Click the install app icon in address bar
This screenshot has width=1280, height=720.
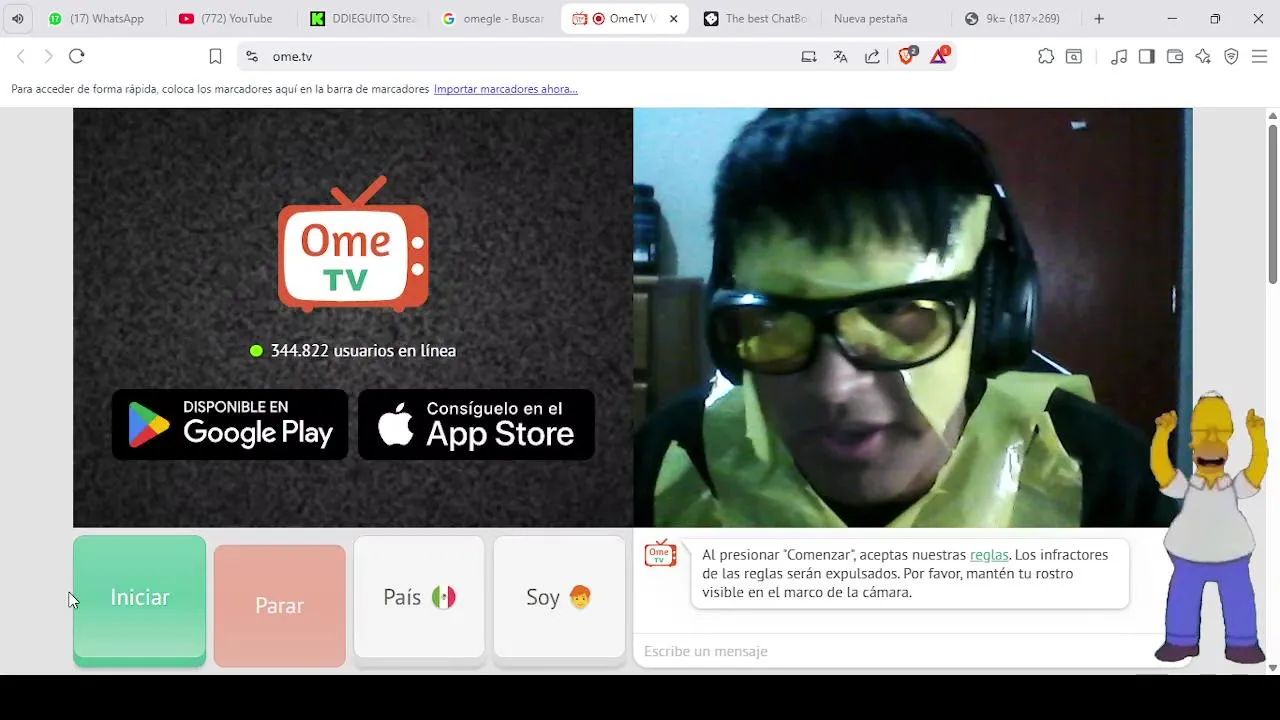(809, 57)
